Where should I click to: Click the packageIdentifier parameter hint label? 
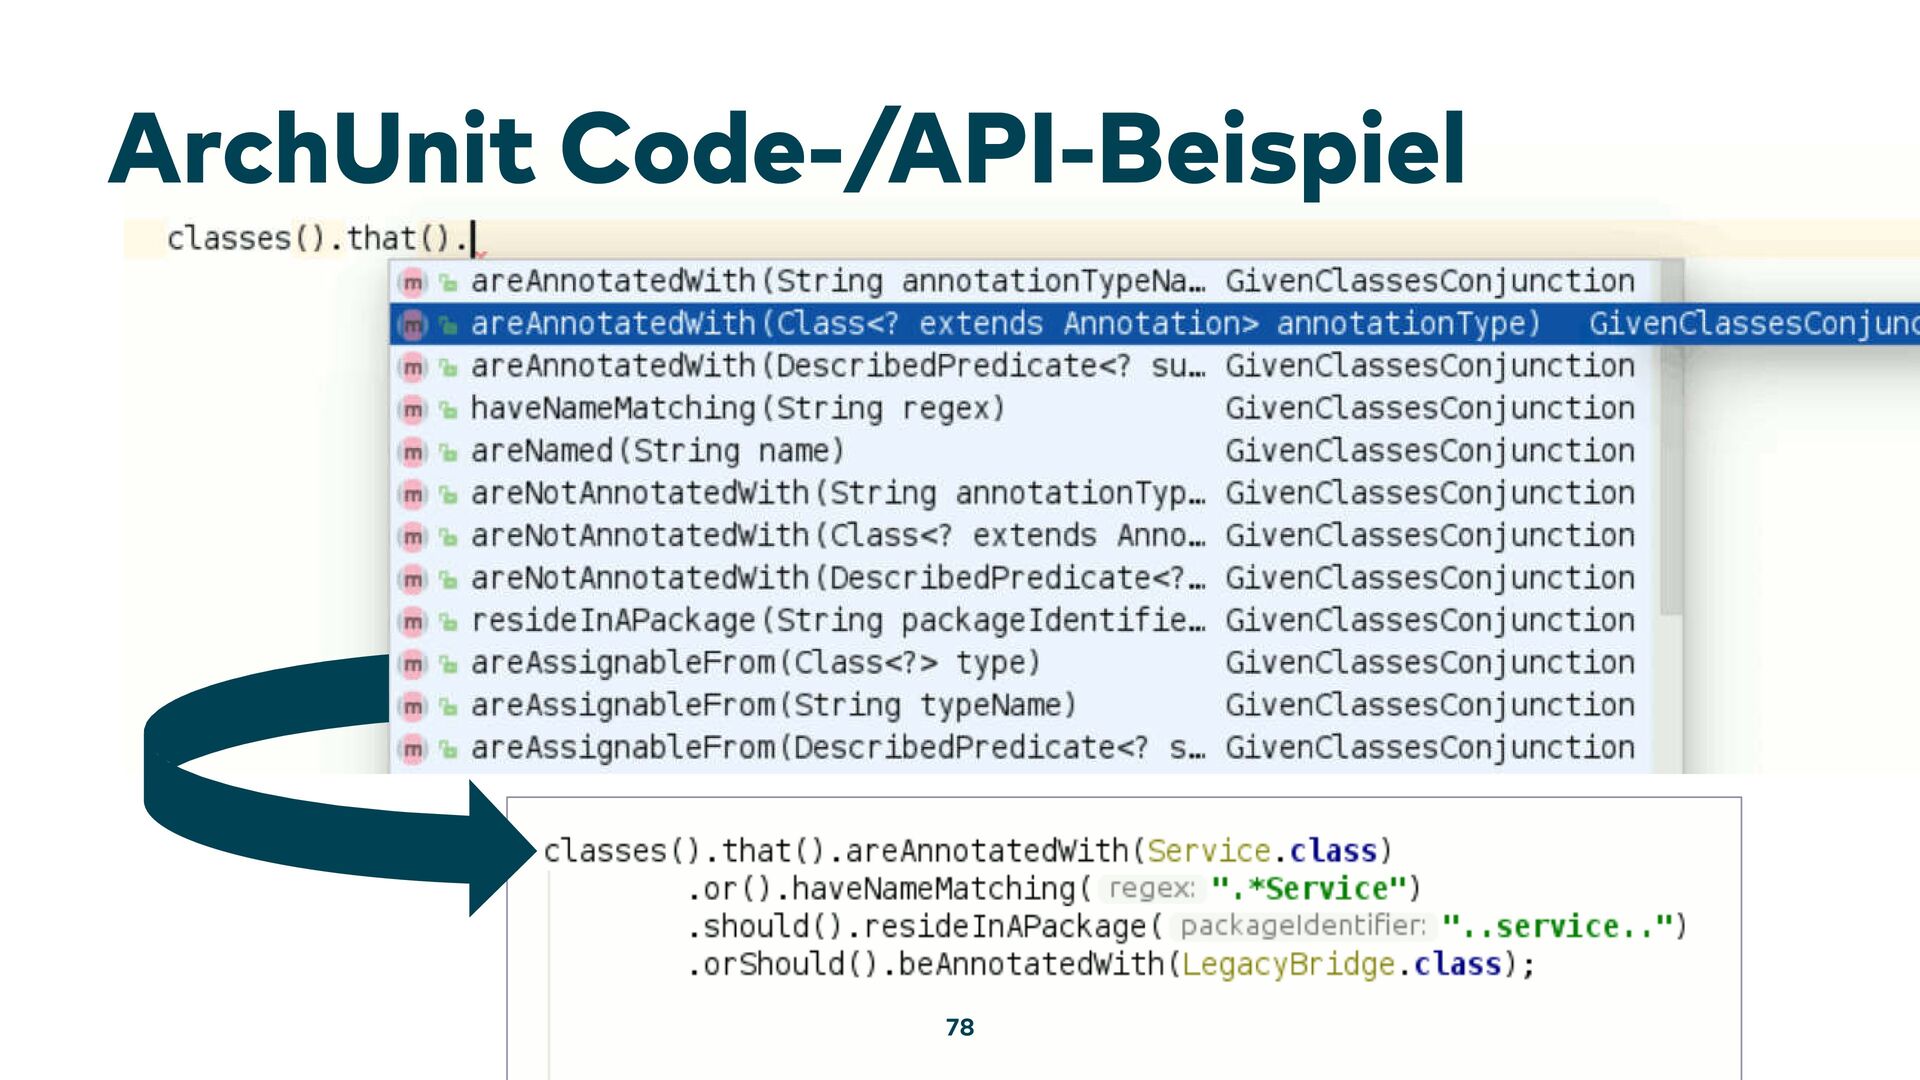[x=1302, y=926]
